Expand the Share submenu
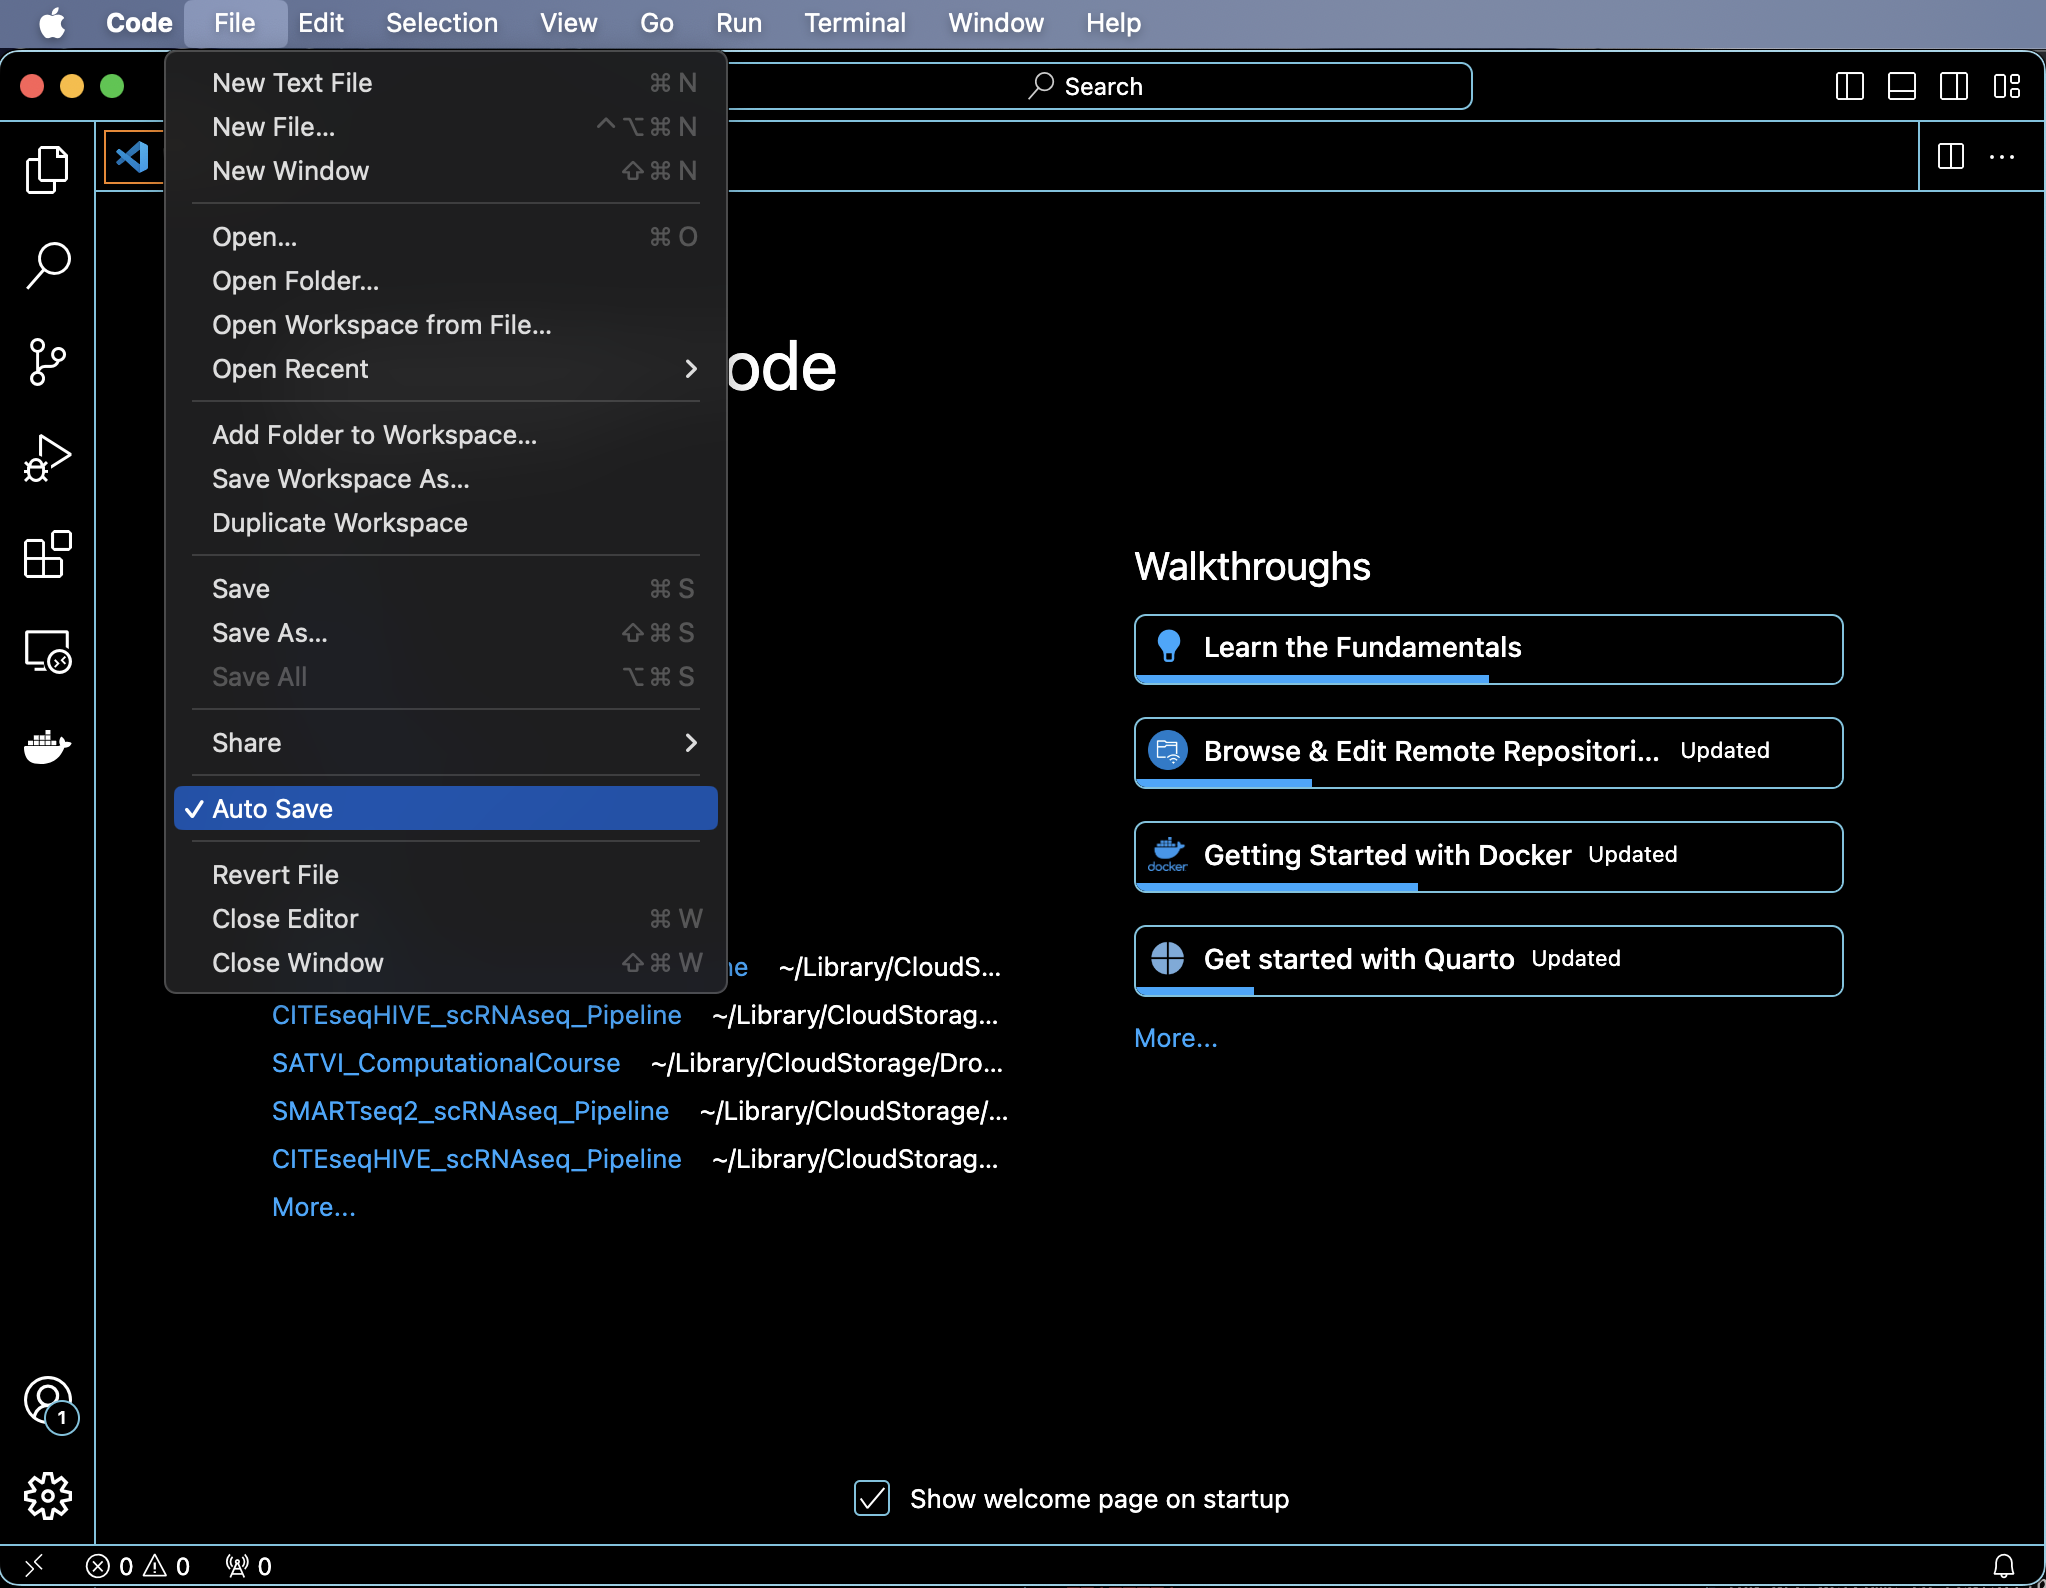The height and width of the screenshot is (1588, 2046). click(445, 743)
